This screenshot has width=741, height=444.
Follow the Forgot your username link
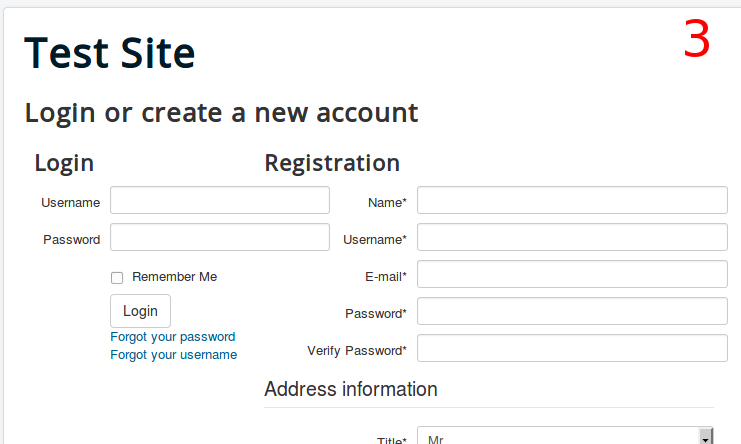pos(174,355)
